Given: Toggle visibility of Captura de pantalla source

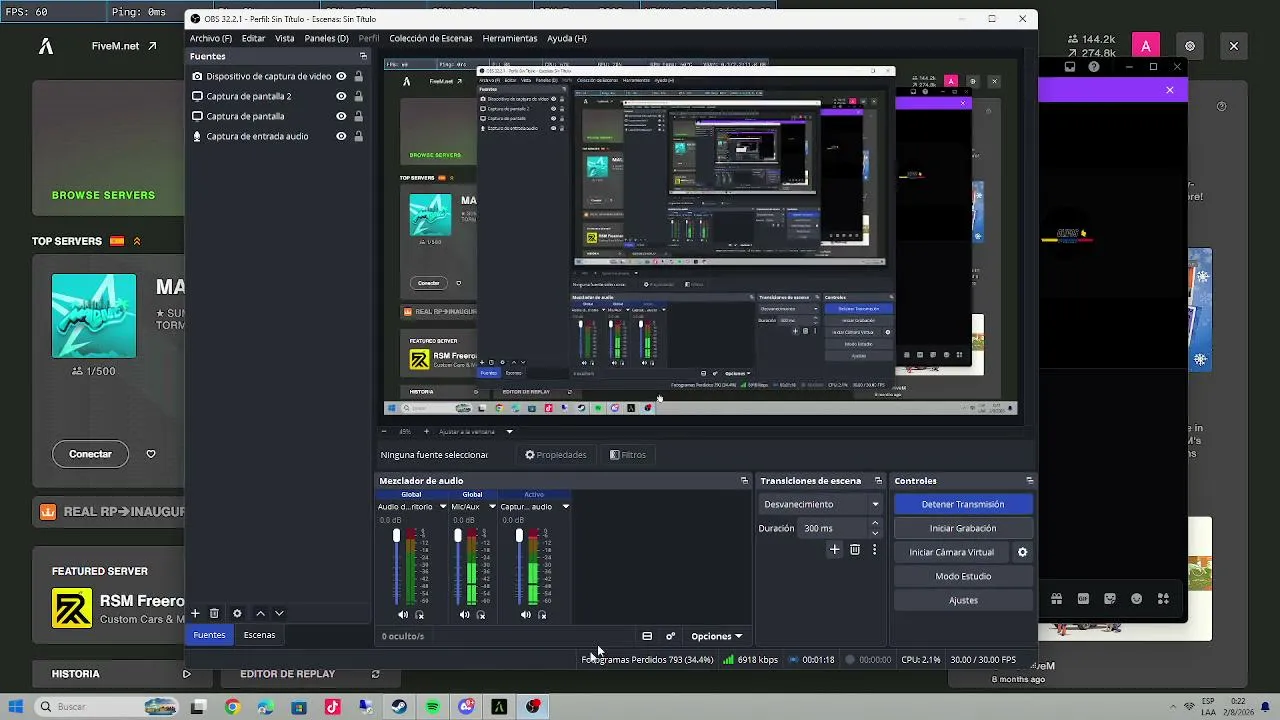Looking at the screenshot, I should [x=341, y=116].
